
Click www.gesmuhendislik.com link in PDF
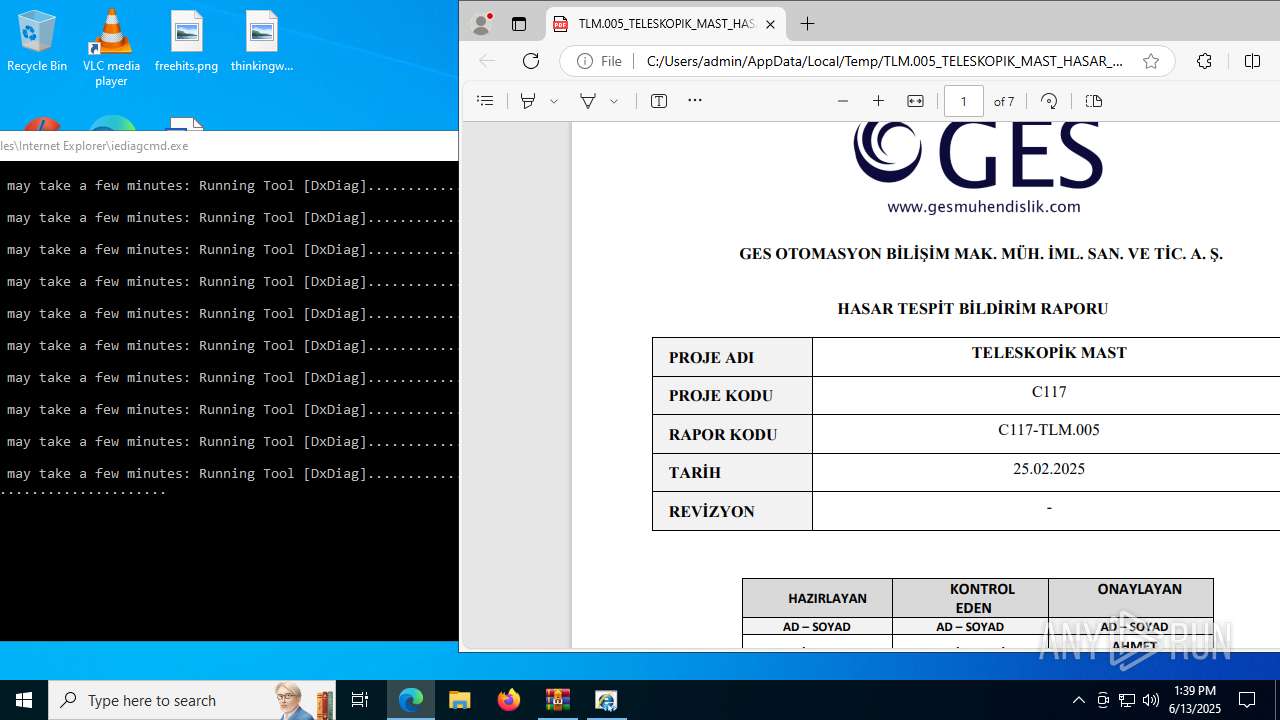[x=984, y=207]
